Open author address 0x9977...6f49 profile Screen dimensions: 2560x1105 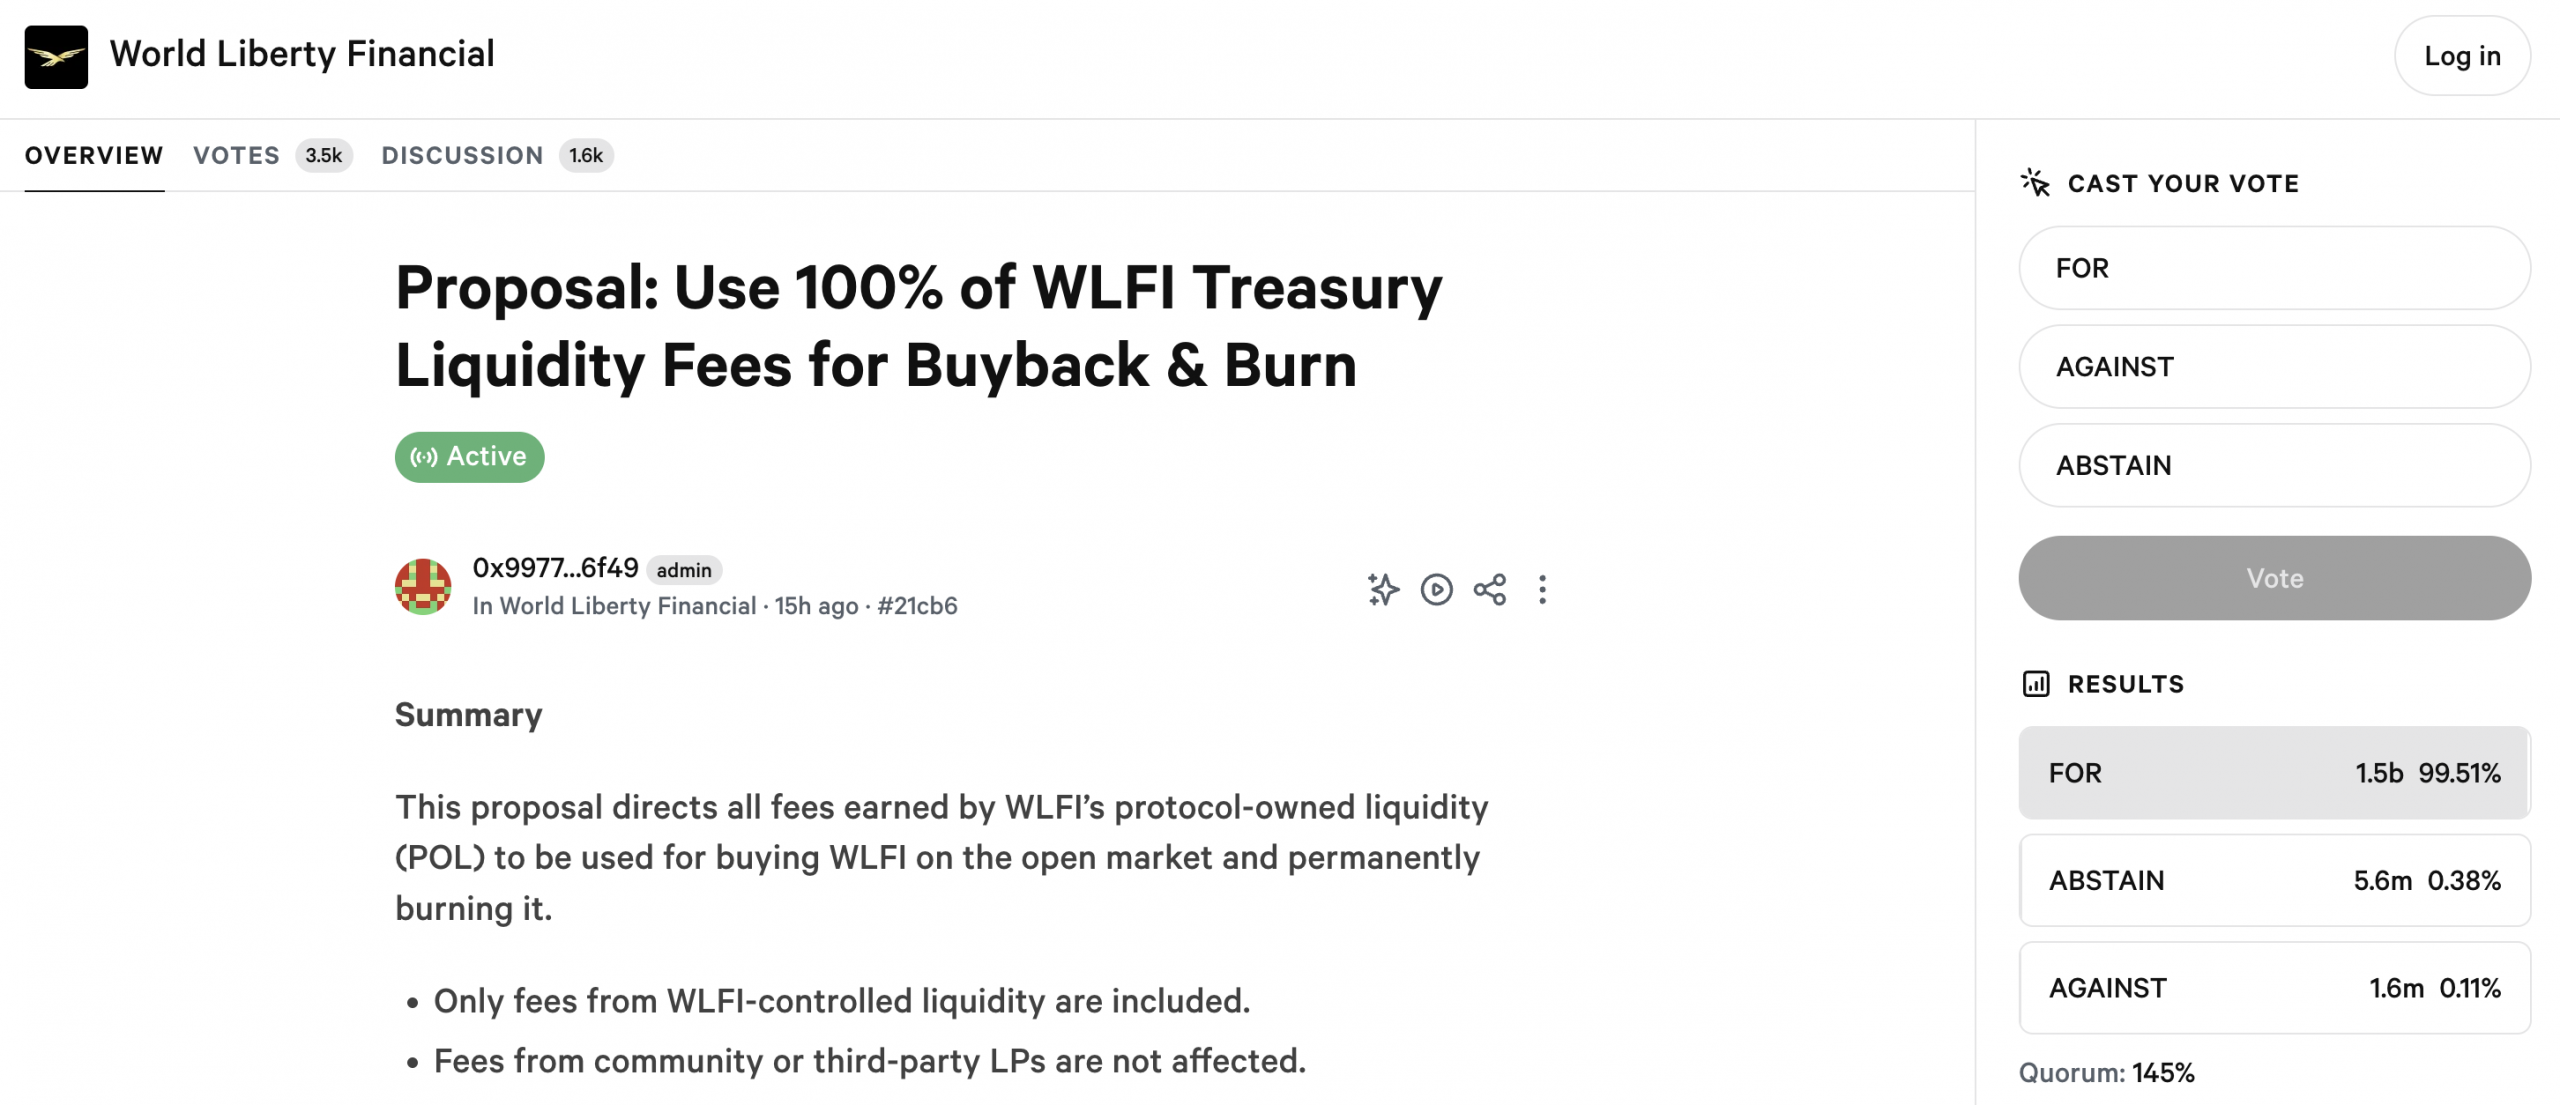pos(555,568)
